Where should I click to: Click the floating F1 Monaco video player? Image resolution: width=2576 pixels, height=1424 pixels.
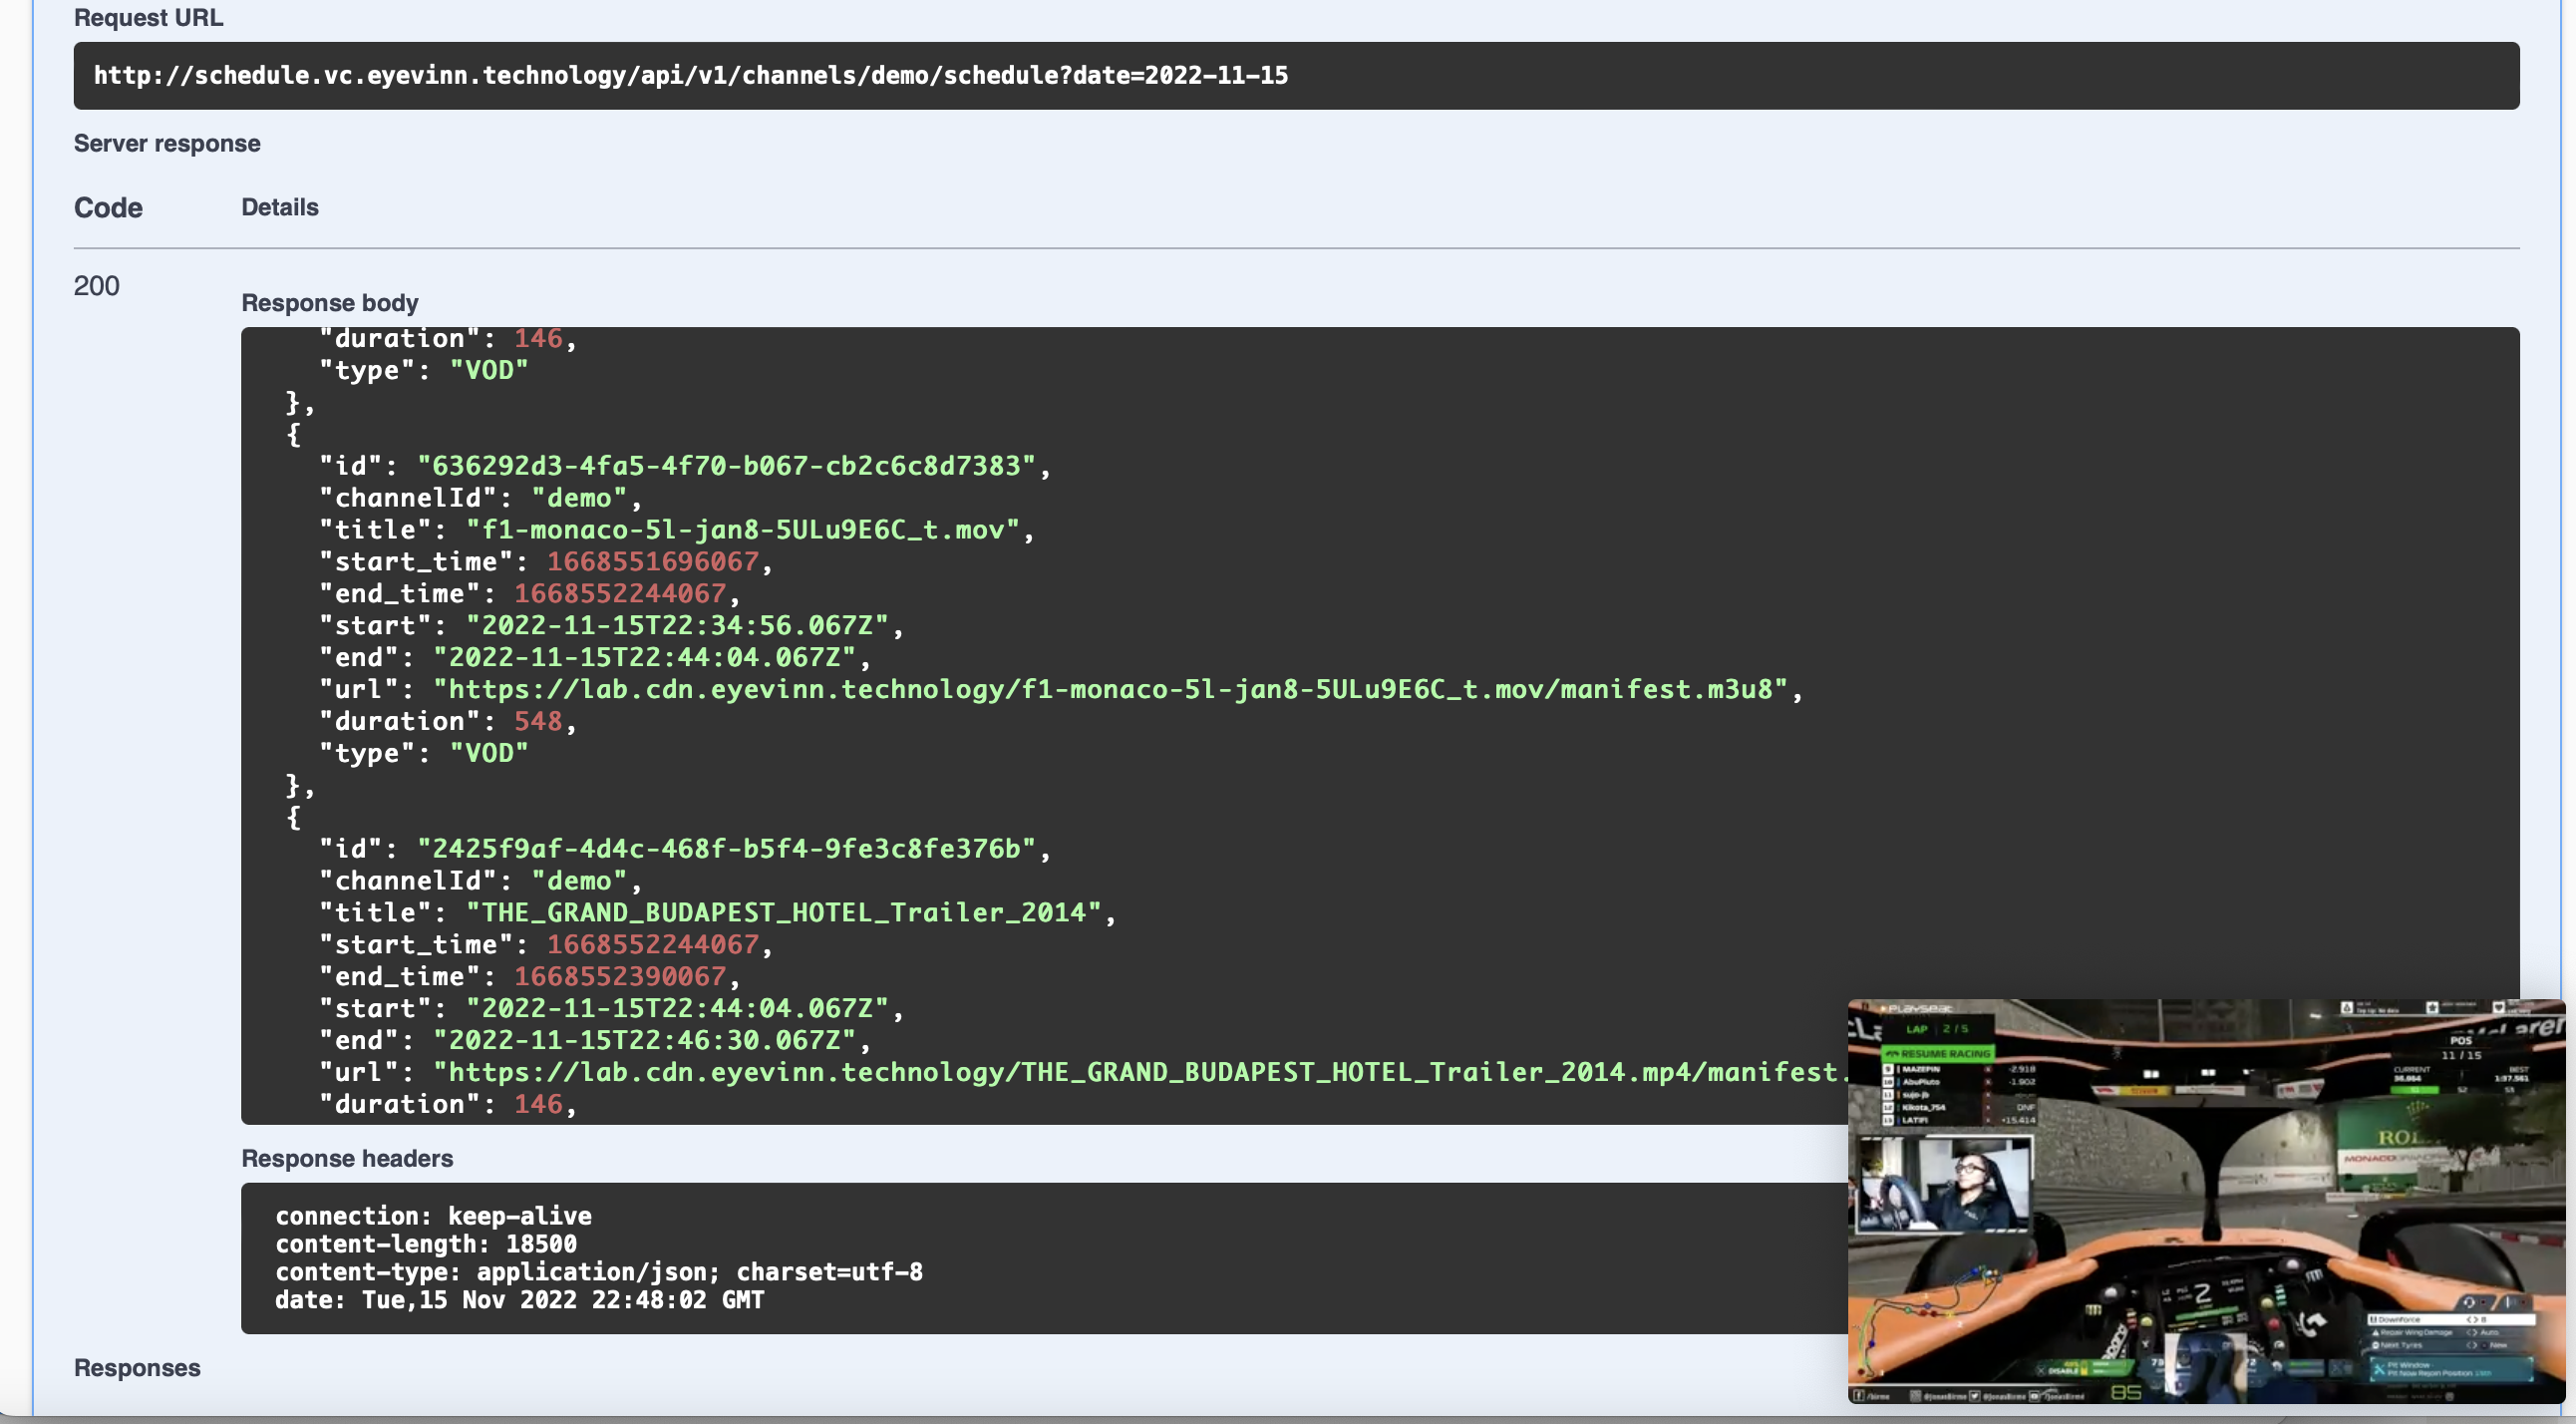2206,1200
